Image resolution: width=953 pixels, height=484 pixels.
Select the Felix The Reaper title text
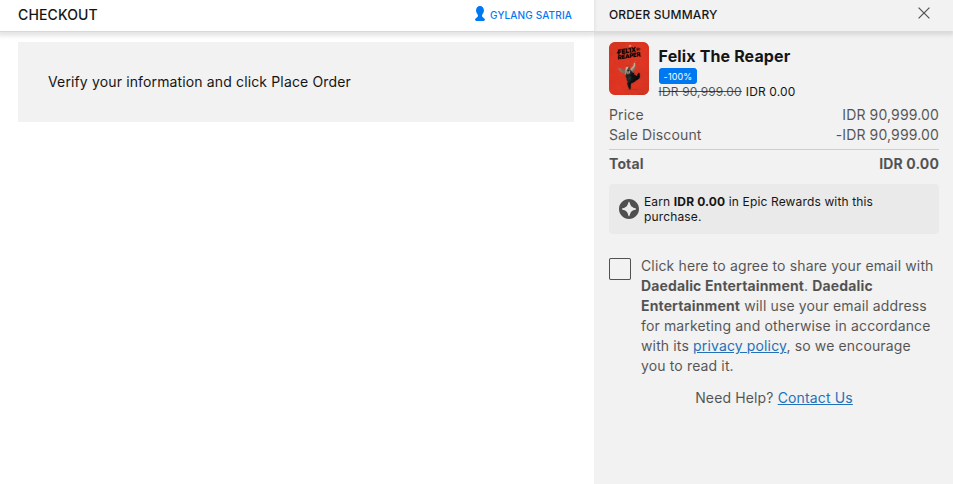[724, 56]
